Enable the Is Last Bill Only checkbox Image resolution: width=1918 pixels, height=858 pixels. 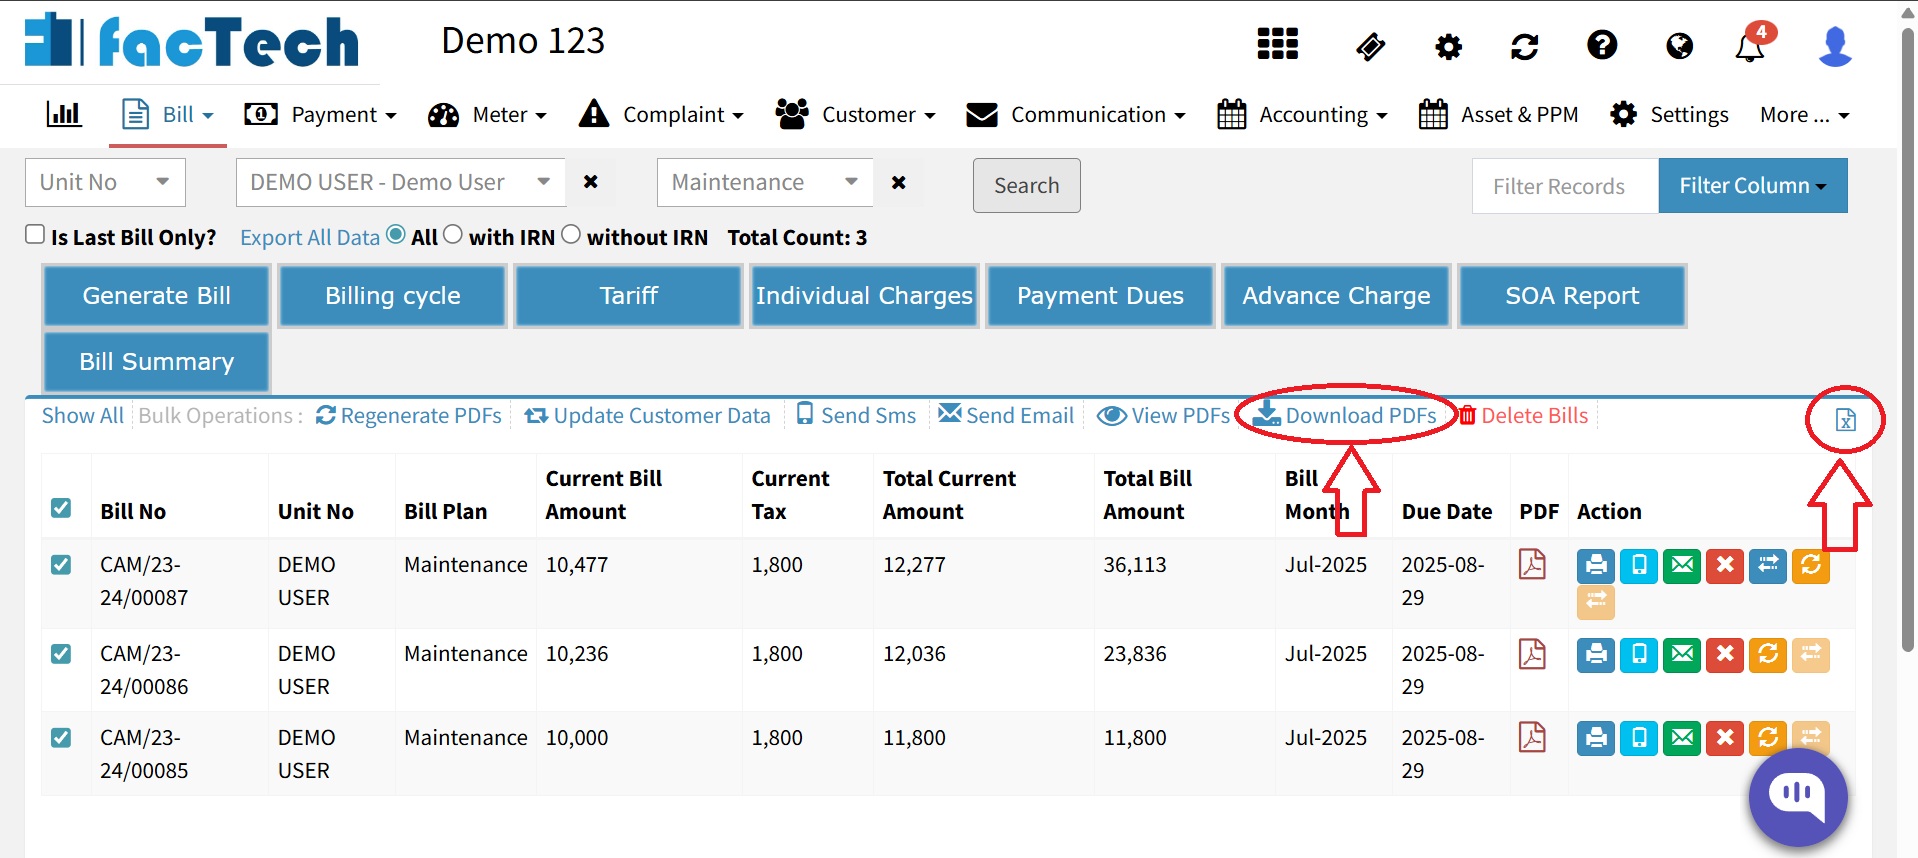[x=35, y=235]
